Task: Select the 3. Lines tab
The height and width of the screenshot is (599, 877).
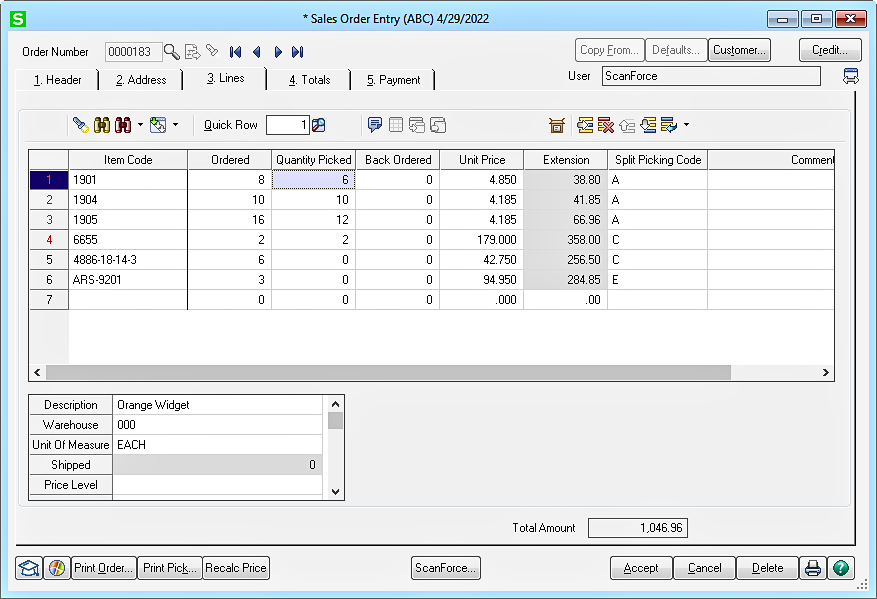Action: pyautogui.click(x=225, y=78)
